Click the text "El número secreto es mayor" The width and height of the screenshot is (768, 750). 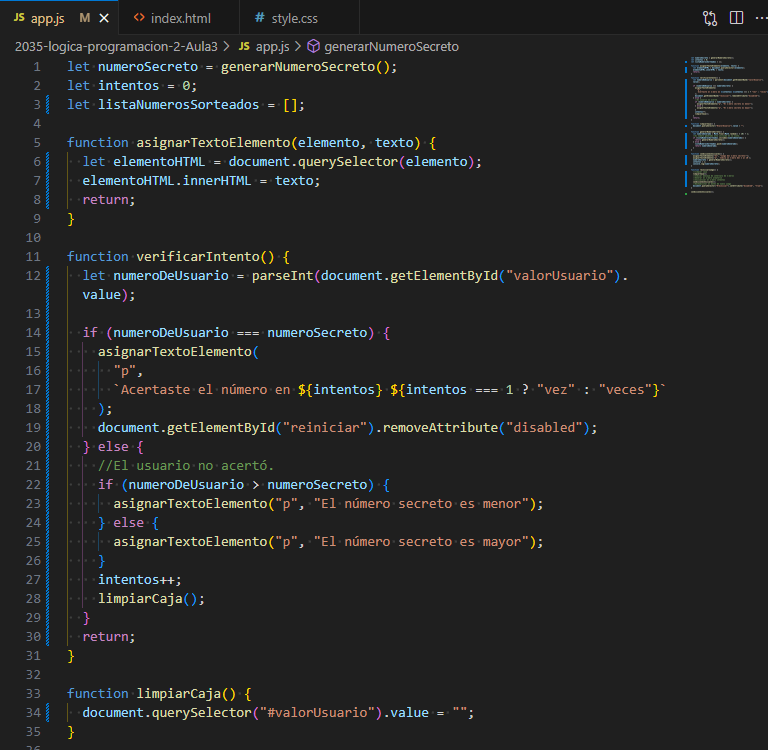point(421,542)
